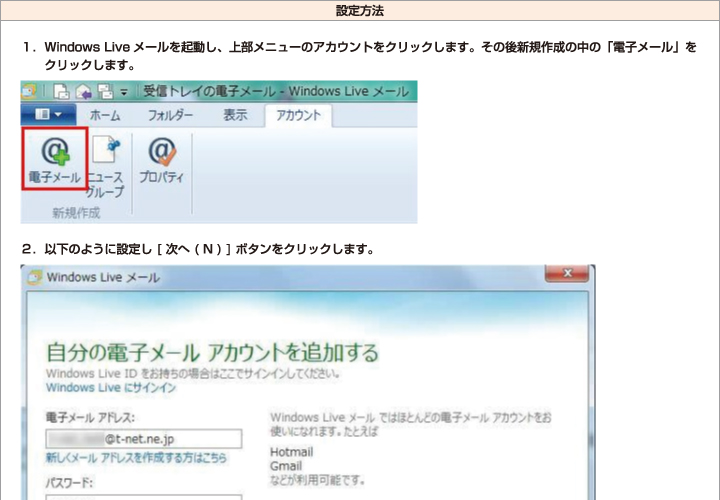Click the Gmail text

tap(286, 466)
